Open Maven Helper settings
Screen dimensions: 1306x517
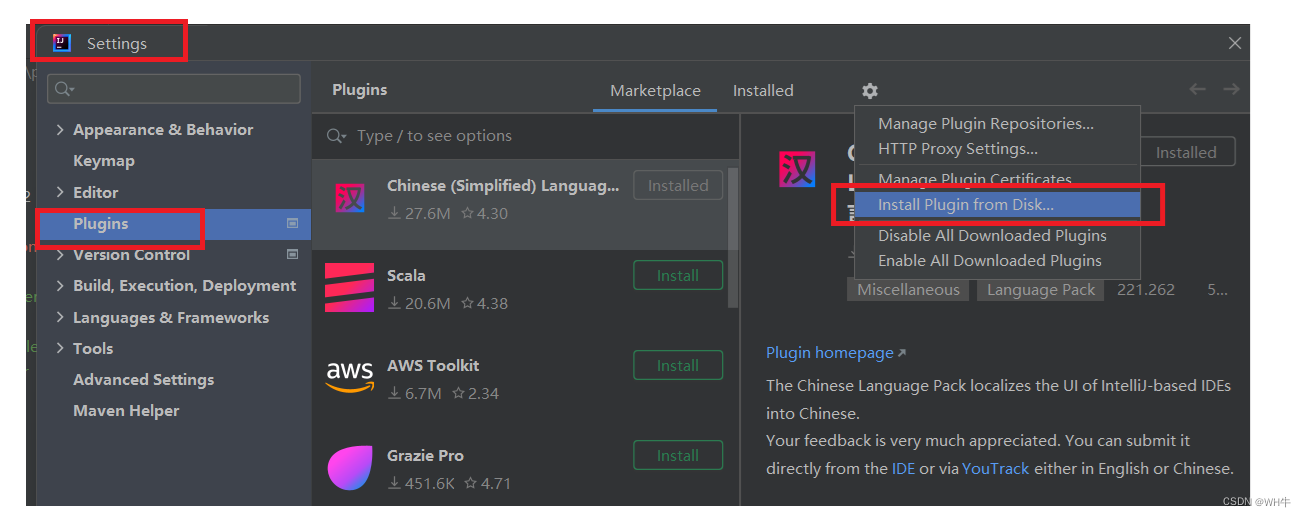[x=126, y=411]
